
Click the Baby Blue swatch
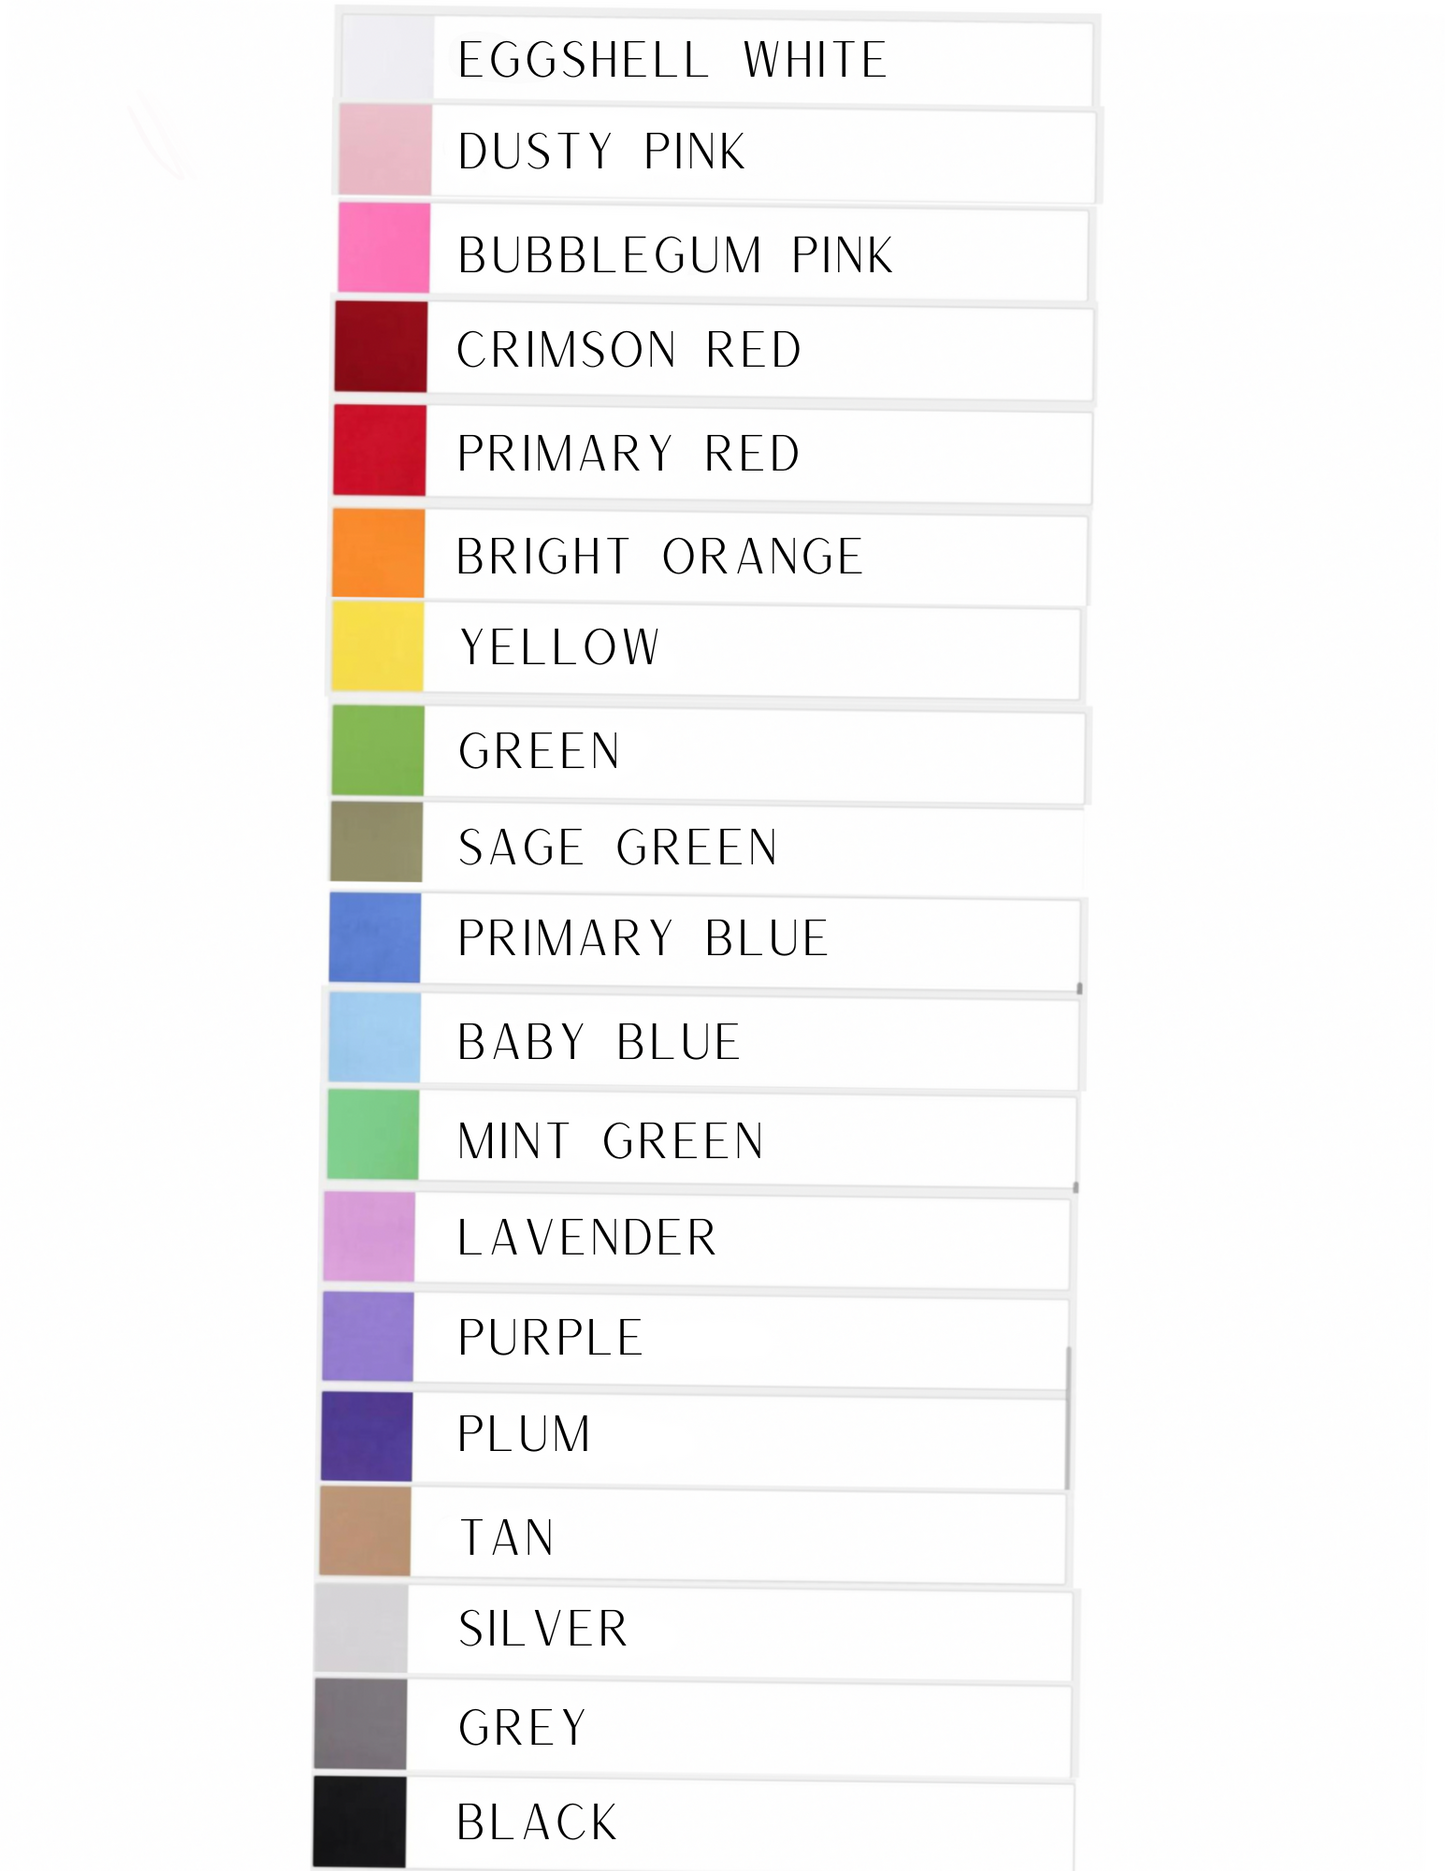coord(374,1037)
